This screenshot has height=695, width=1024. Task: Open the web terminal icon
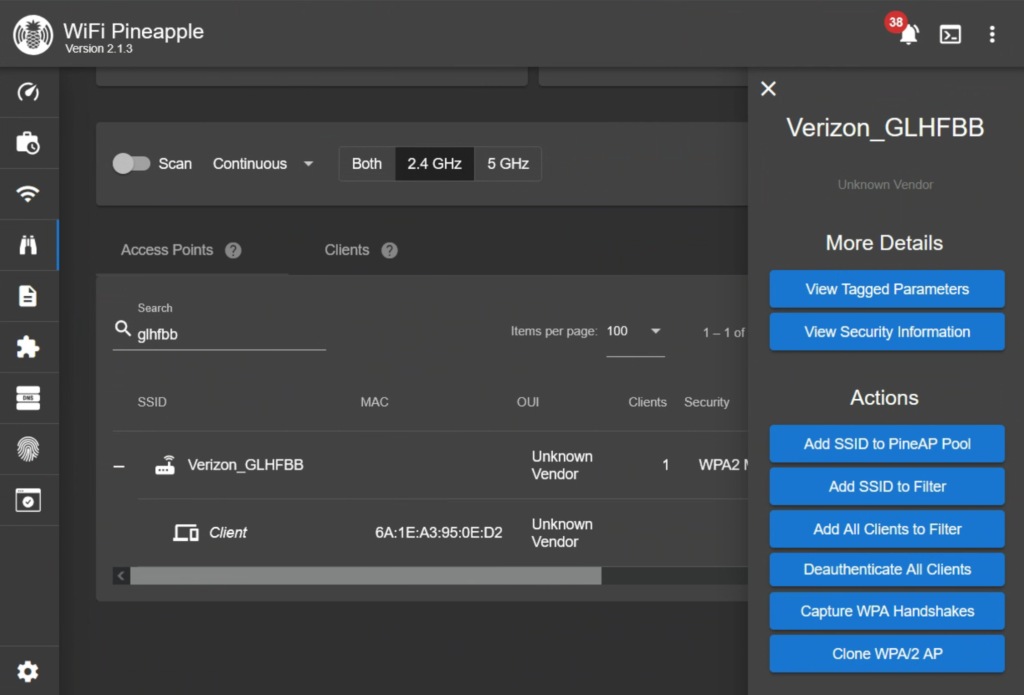coord(950,34)
